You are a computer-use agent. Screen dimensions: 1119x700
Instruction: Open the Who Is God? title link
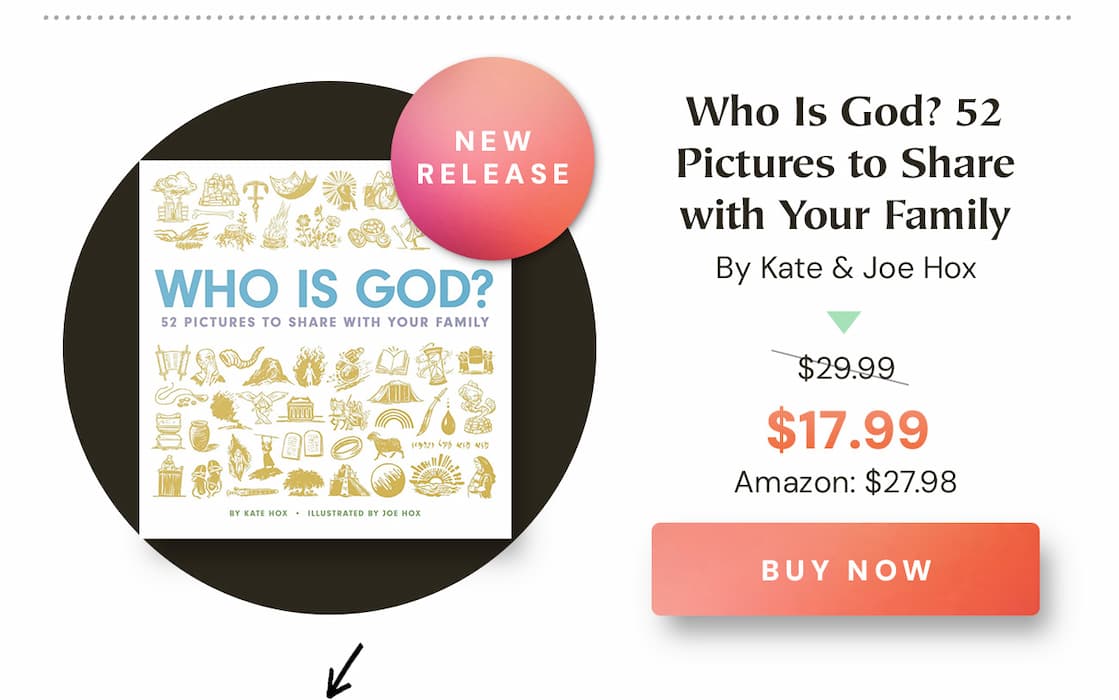pos(849,162)
